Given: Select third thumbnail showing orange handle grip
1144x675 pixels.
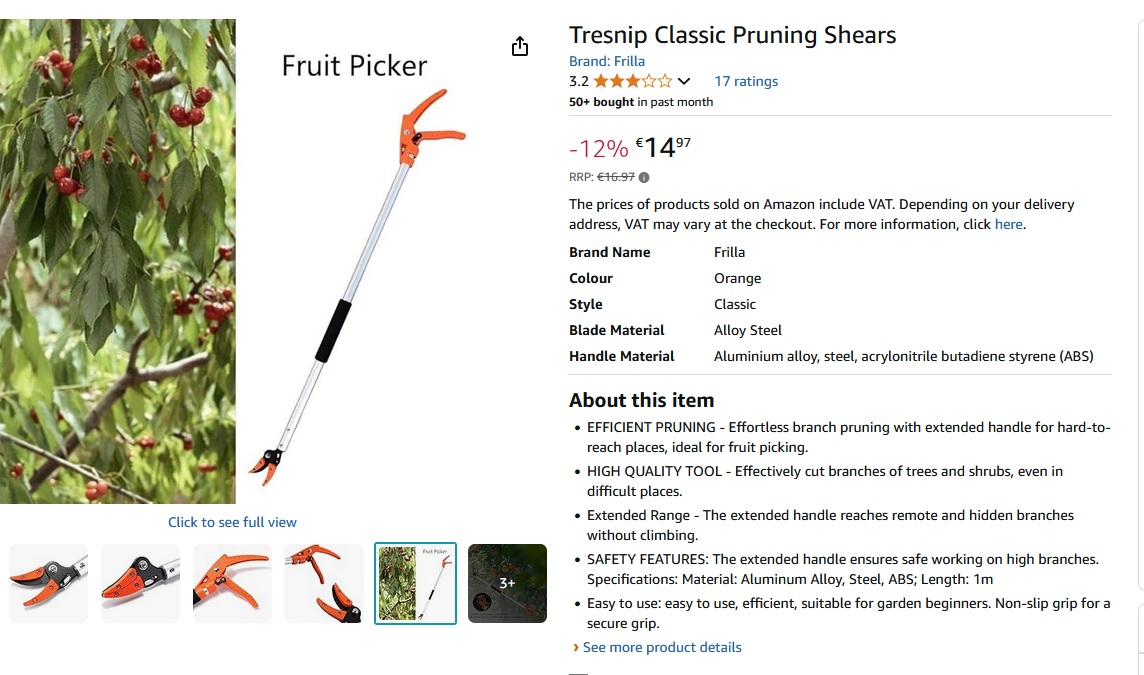Looking at the screenshot, I should [x=232, y=583].
